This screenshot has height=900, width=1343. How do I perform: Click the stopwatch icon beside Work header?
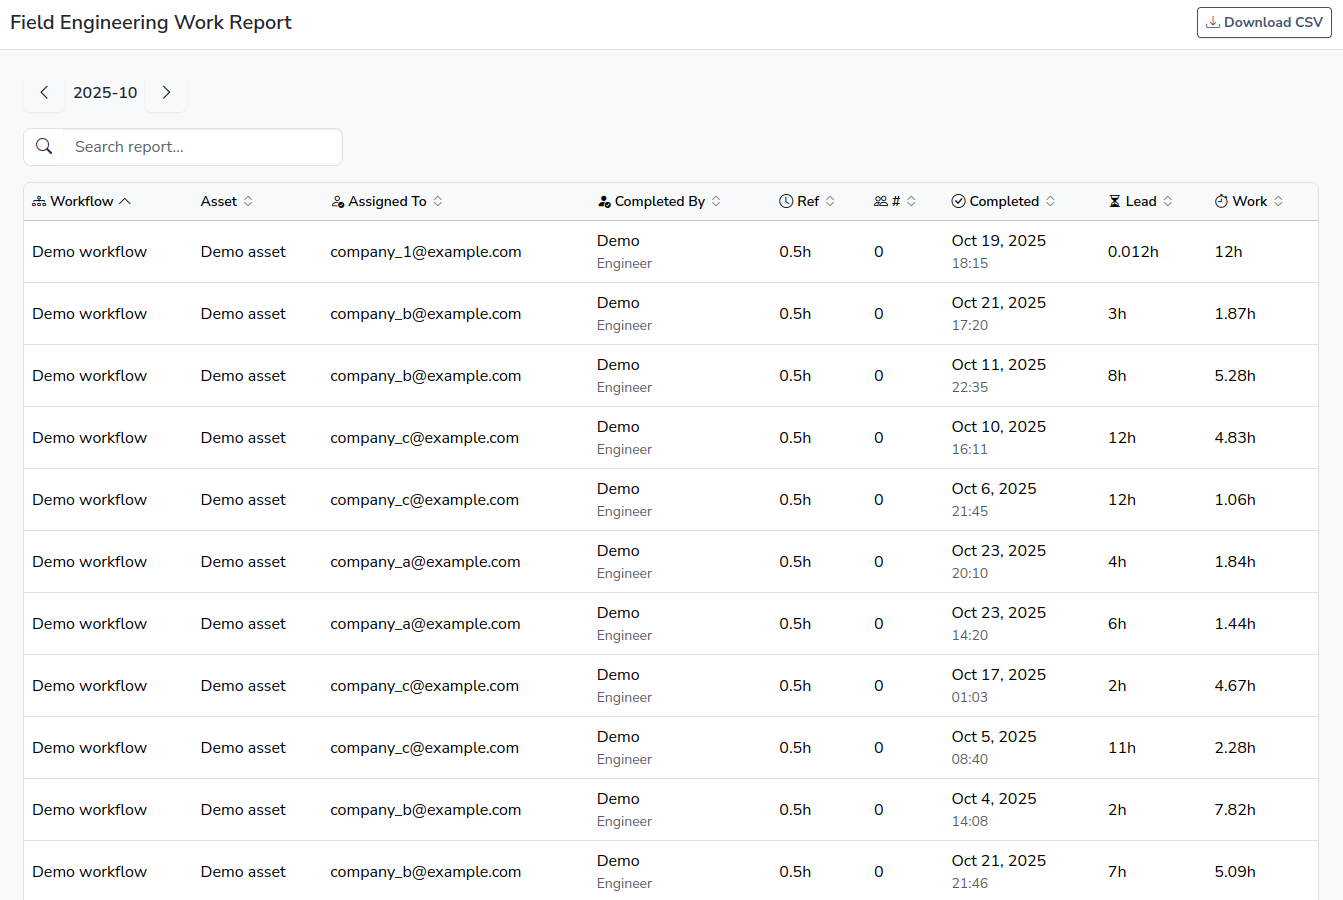tap(1221, 201)
